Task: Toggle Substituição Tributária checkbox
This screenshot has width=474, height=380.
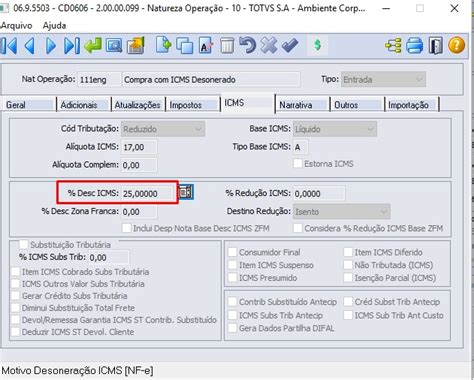Action: [x=23, y=244]
